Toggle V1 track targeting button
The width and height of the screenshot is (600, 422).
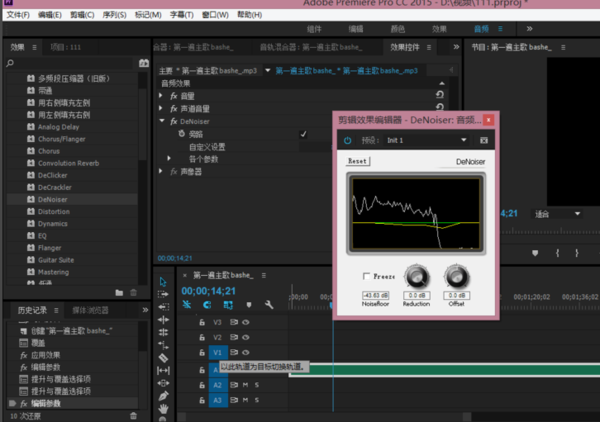(x=218, y=352)
